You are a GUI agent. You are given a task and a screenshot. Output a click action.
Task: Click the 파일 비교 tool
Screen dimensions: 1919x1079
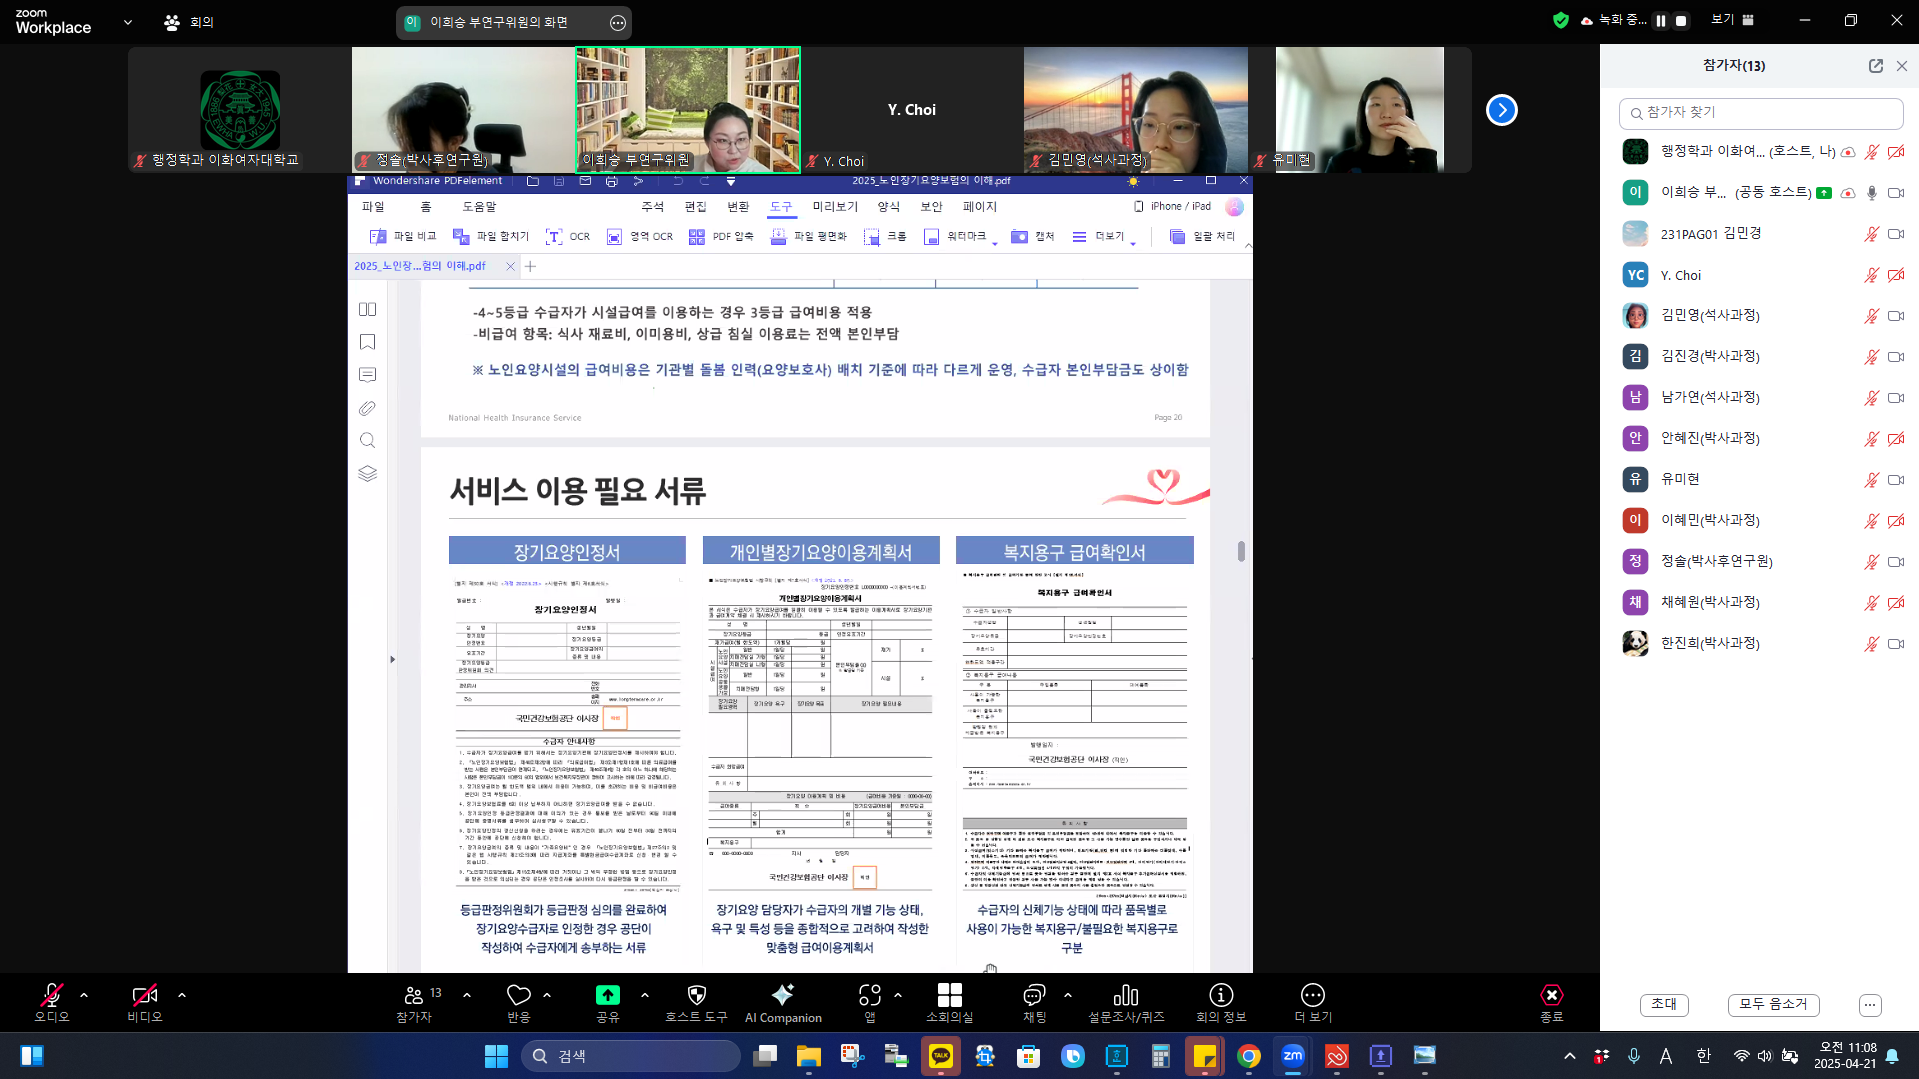pos(403,237)
